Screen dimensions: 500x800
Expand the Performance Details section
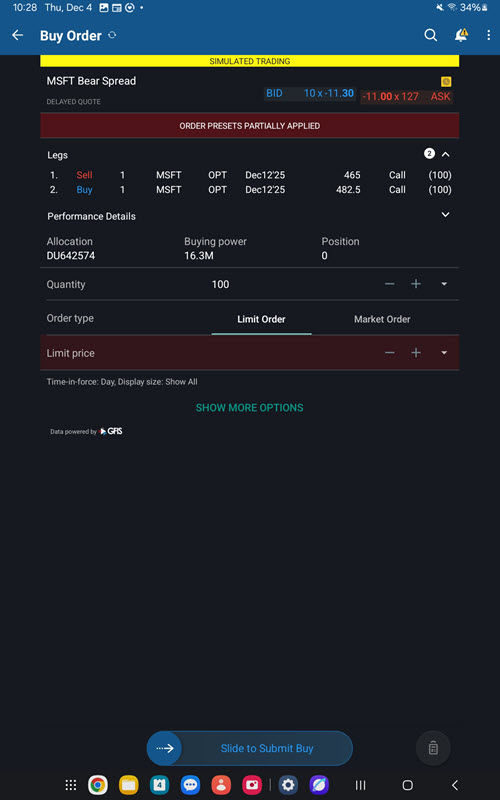click(x=445, y=215)
